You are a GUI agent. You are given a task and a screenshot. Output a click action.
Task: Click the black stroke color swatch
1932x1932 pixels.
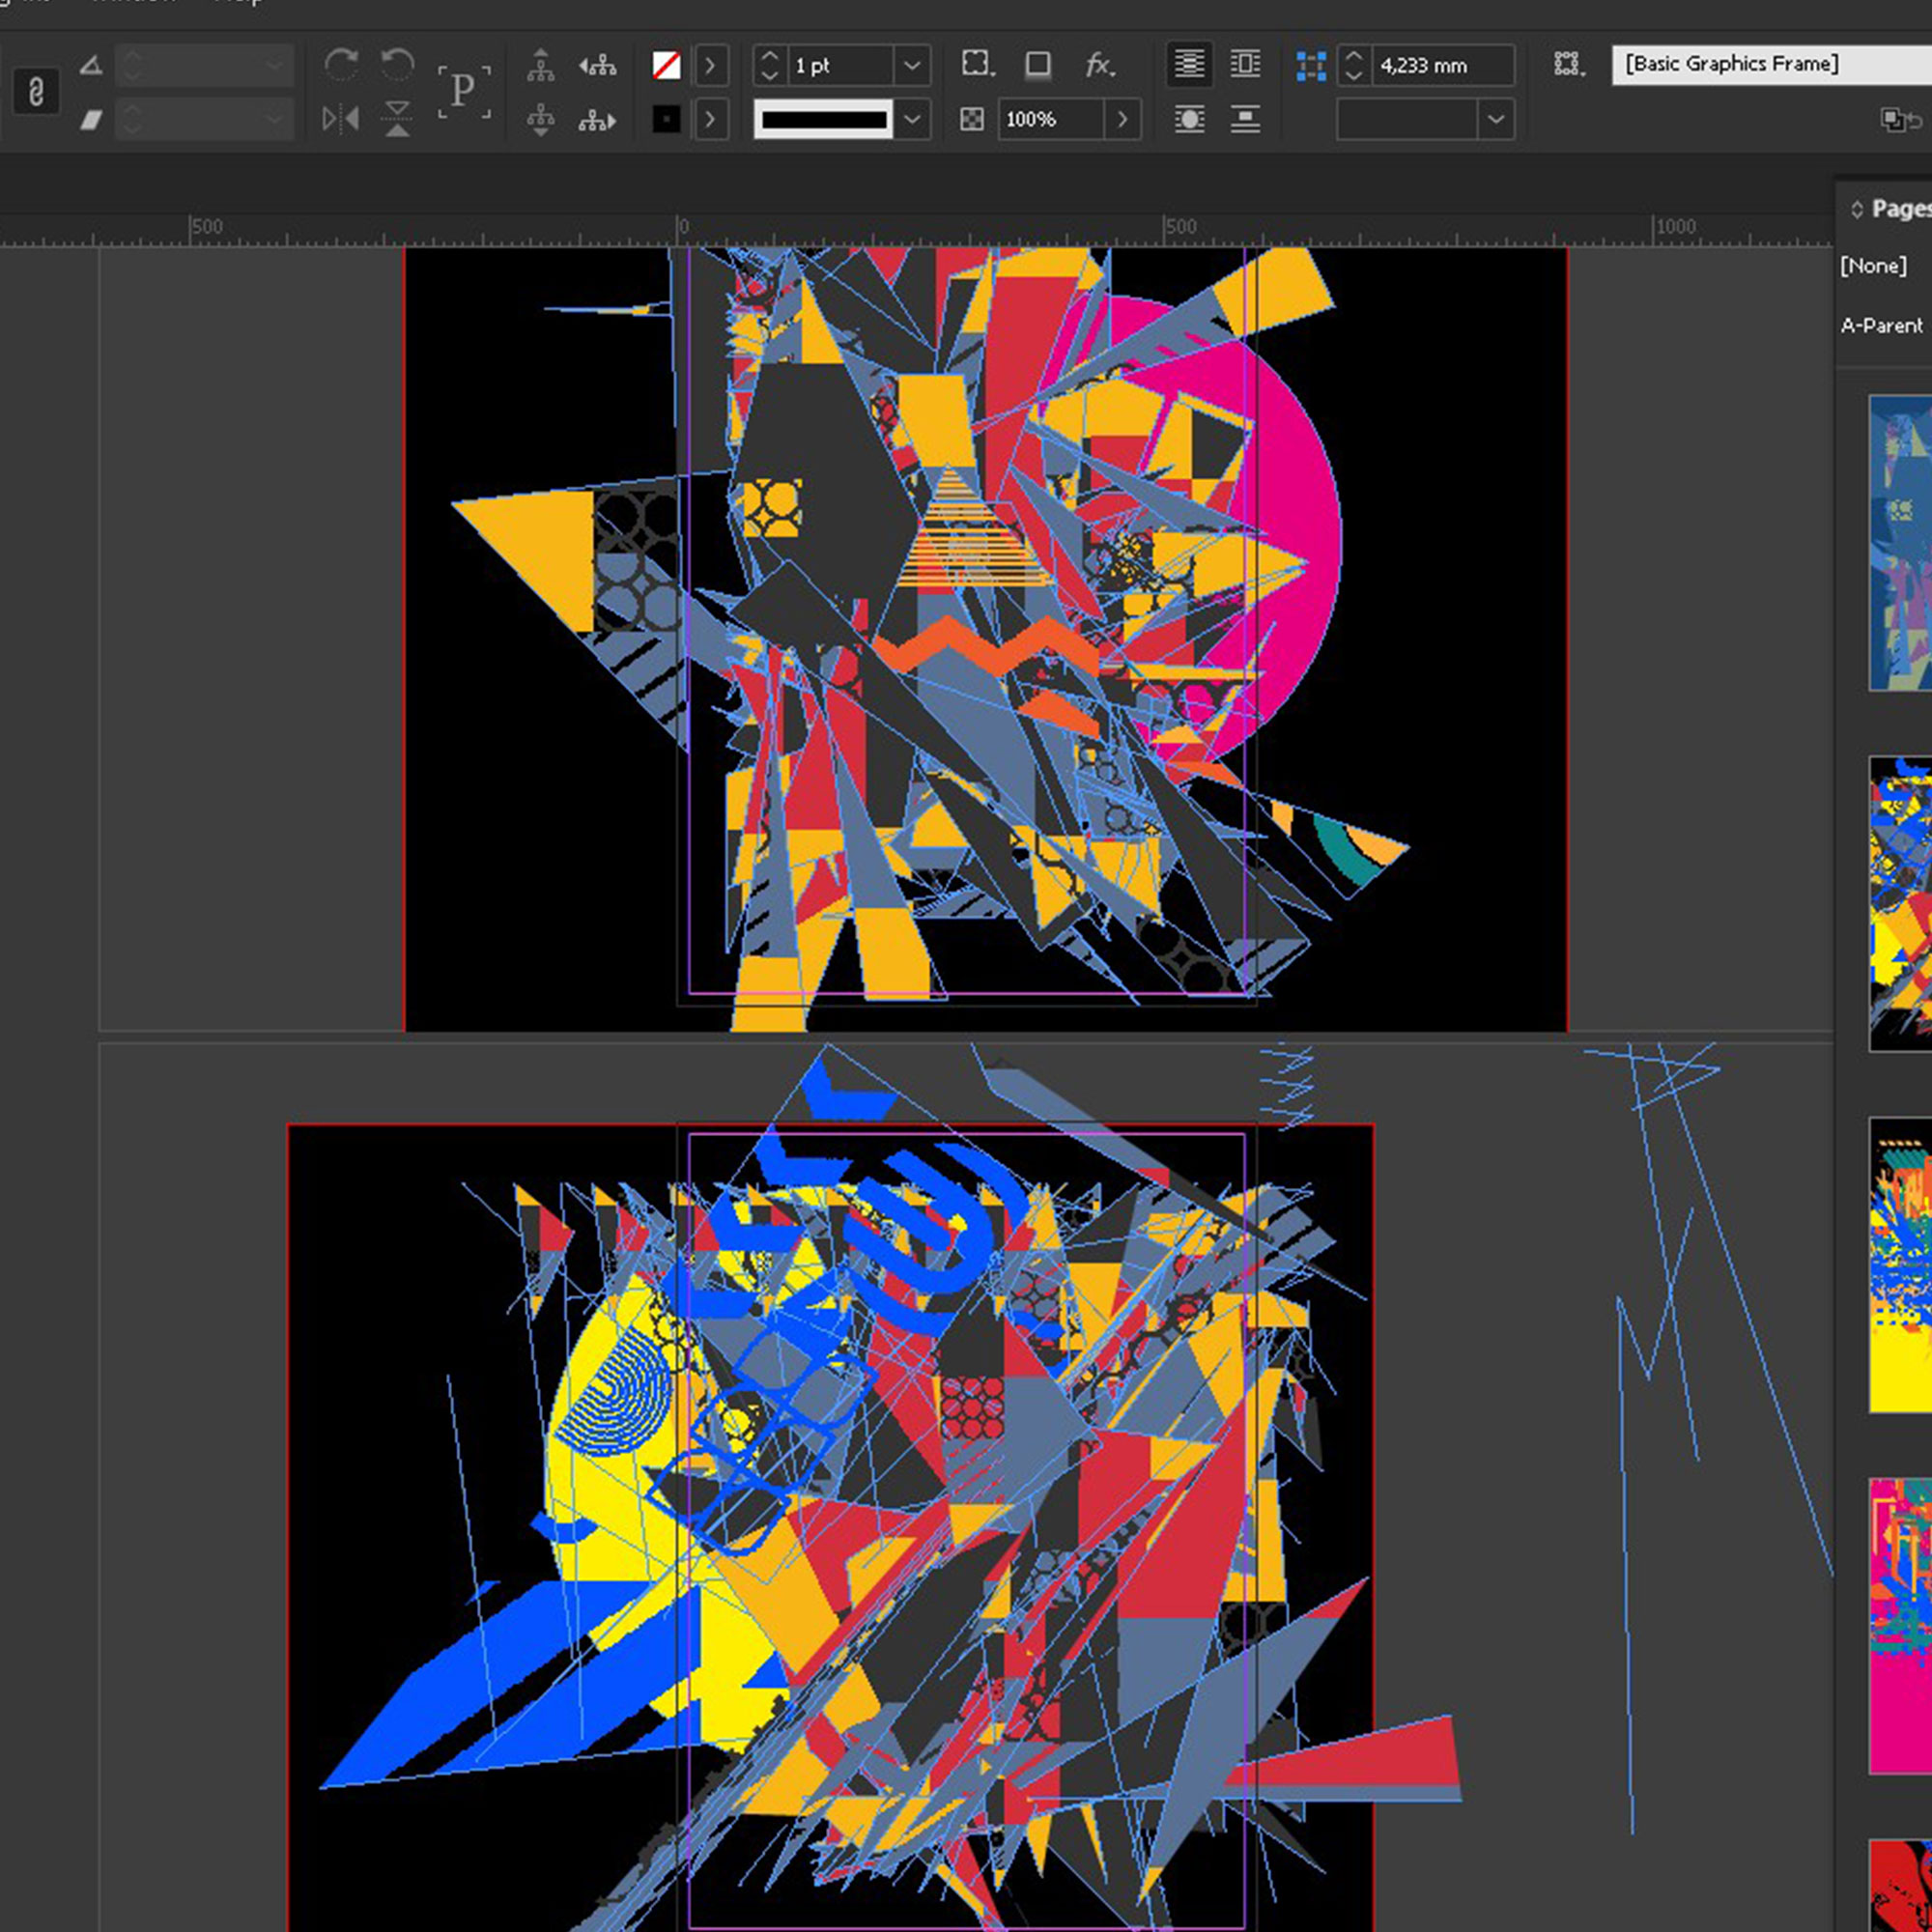click(666, 119)
